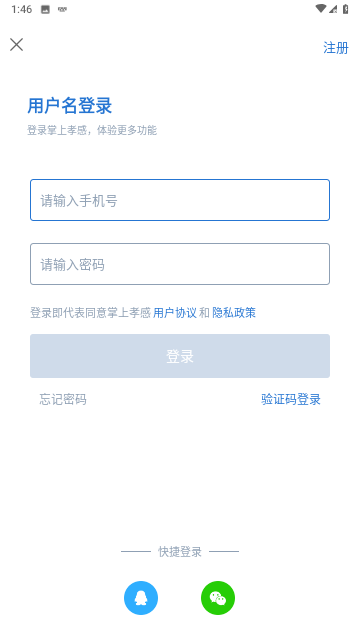The width and height of the screenshot is (360, 640).
Task: Tap the 用户名登录 heading
Action: [69, 106]
